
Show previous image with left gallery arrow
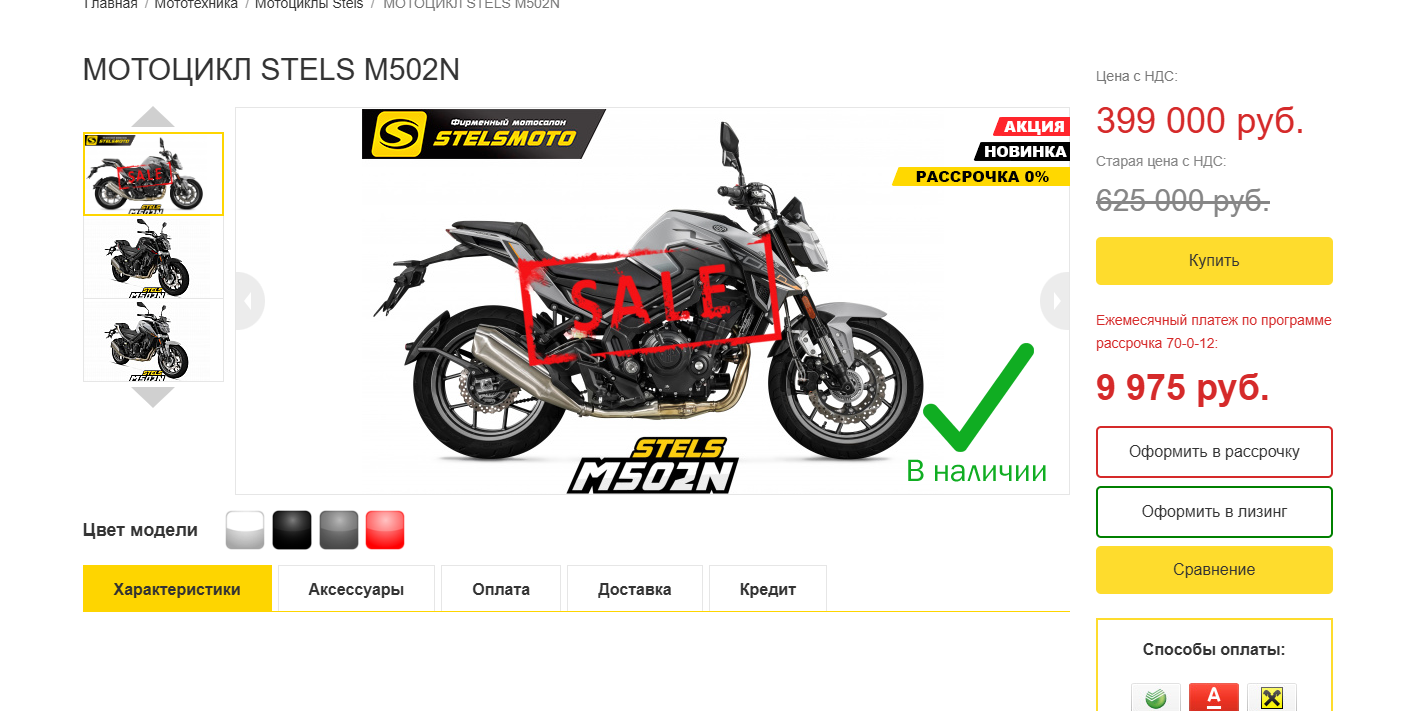pyautogui.click(x=250, y=301)
